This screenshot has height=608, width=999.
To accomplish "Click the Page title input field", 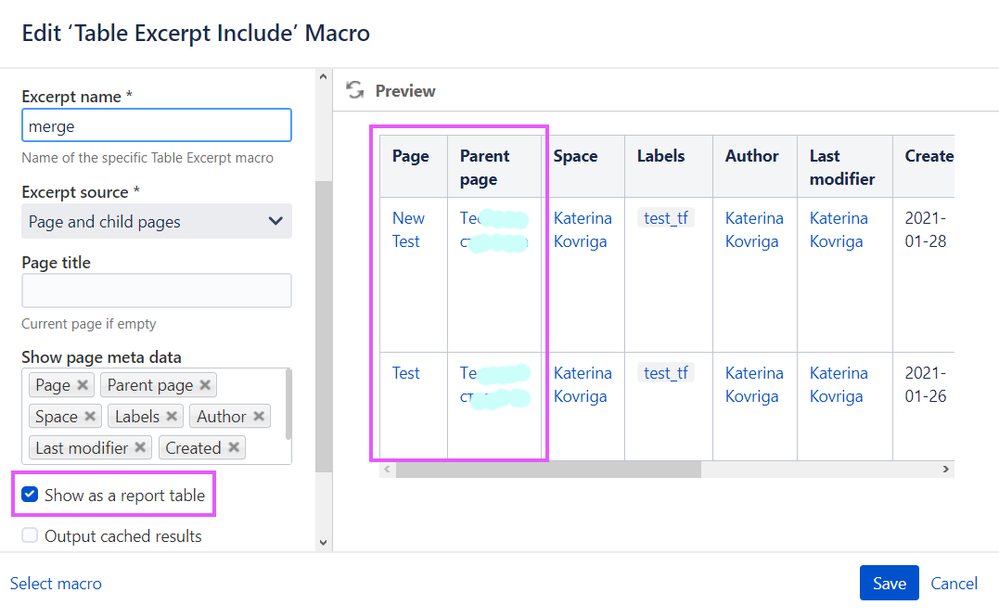I will coord(156,291).
